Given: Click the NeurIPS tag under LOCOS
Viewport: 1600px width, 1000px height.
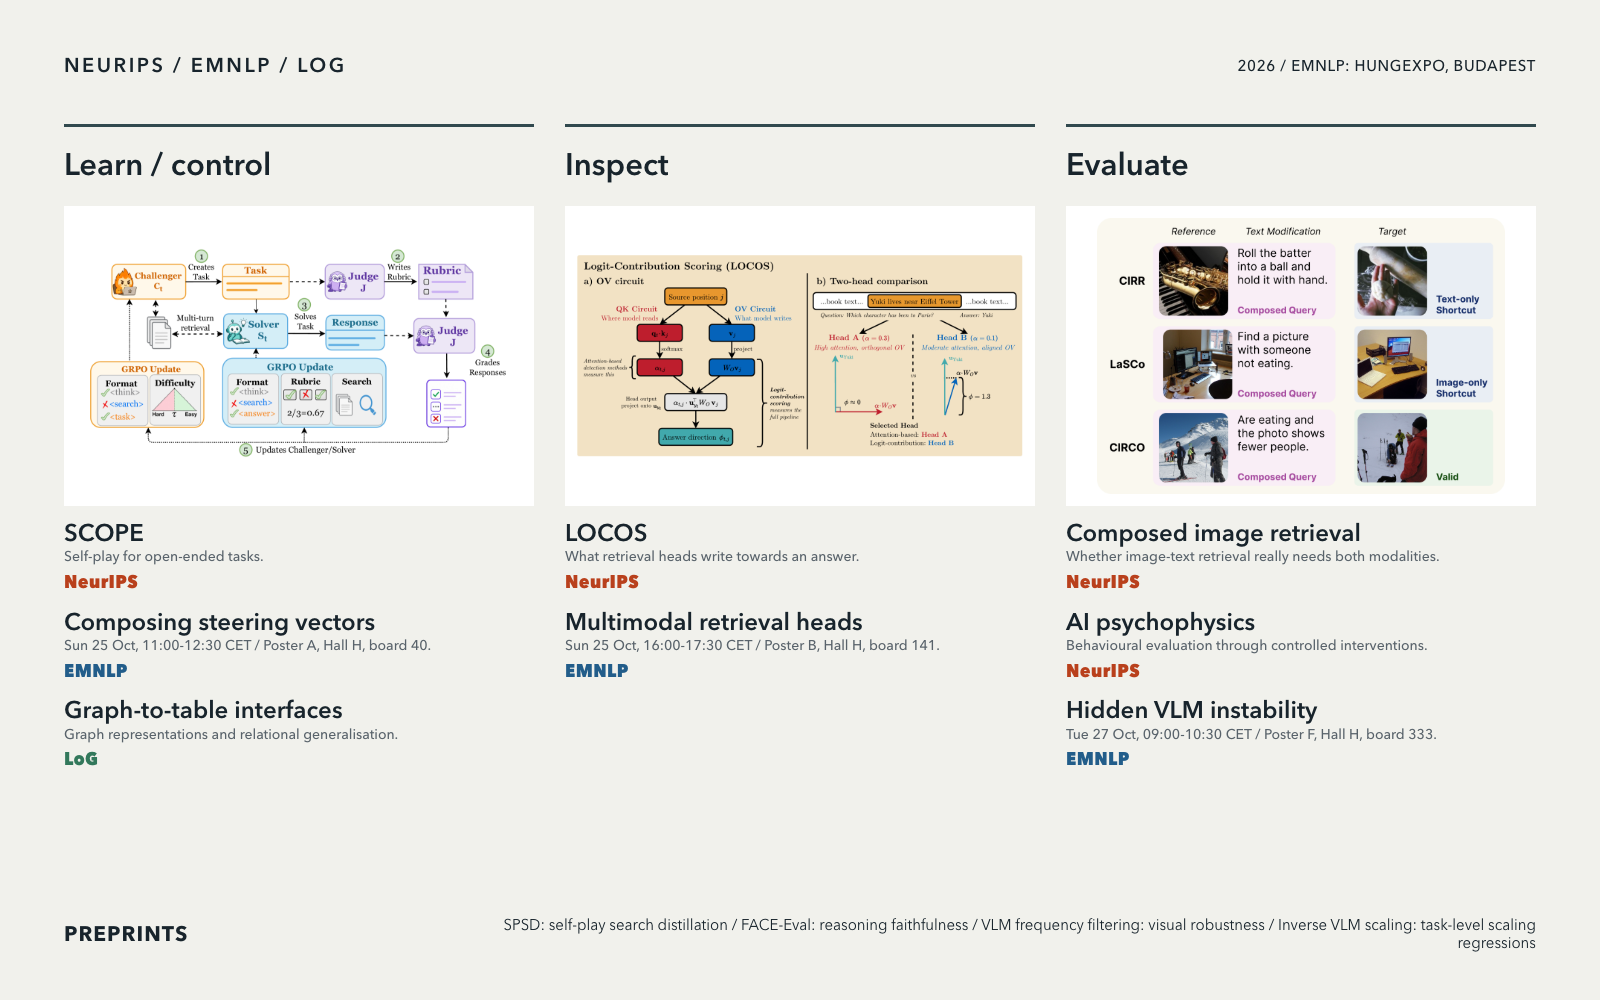Looking at the screenshot, I should coord(602,582).
